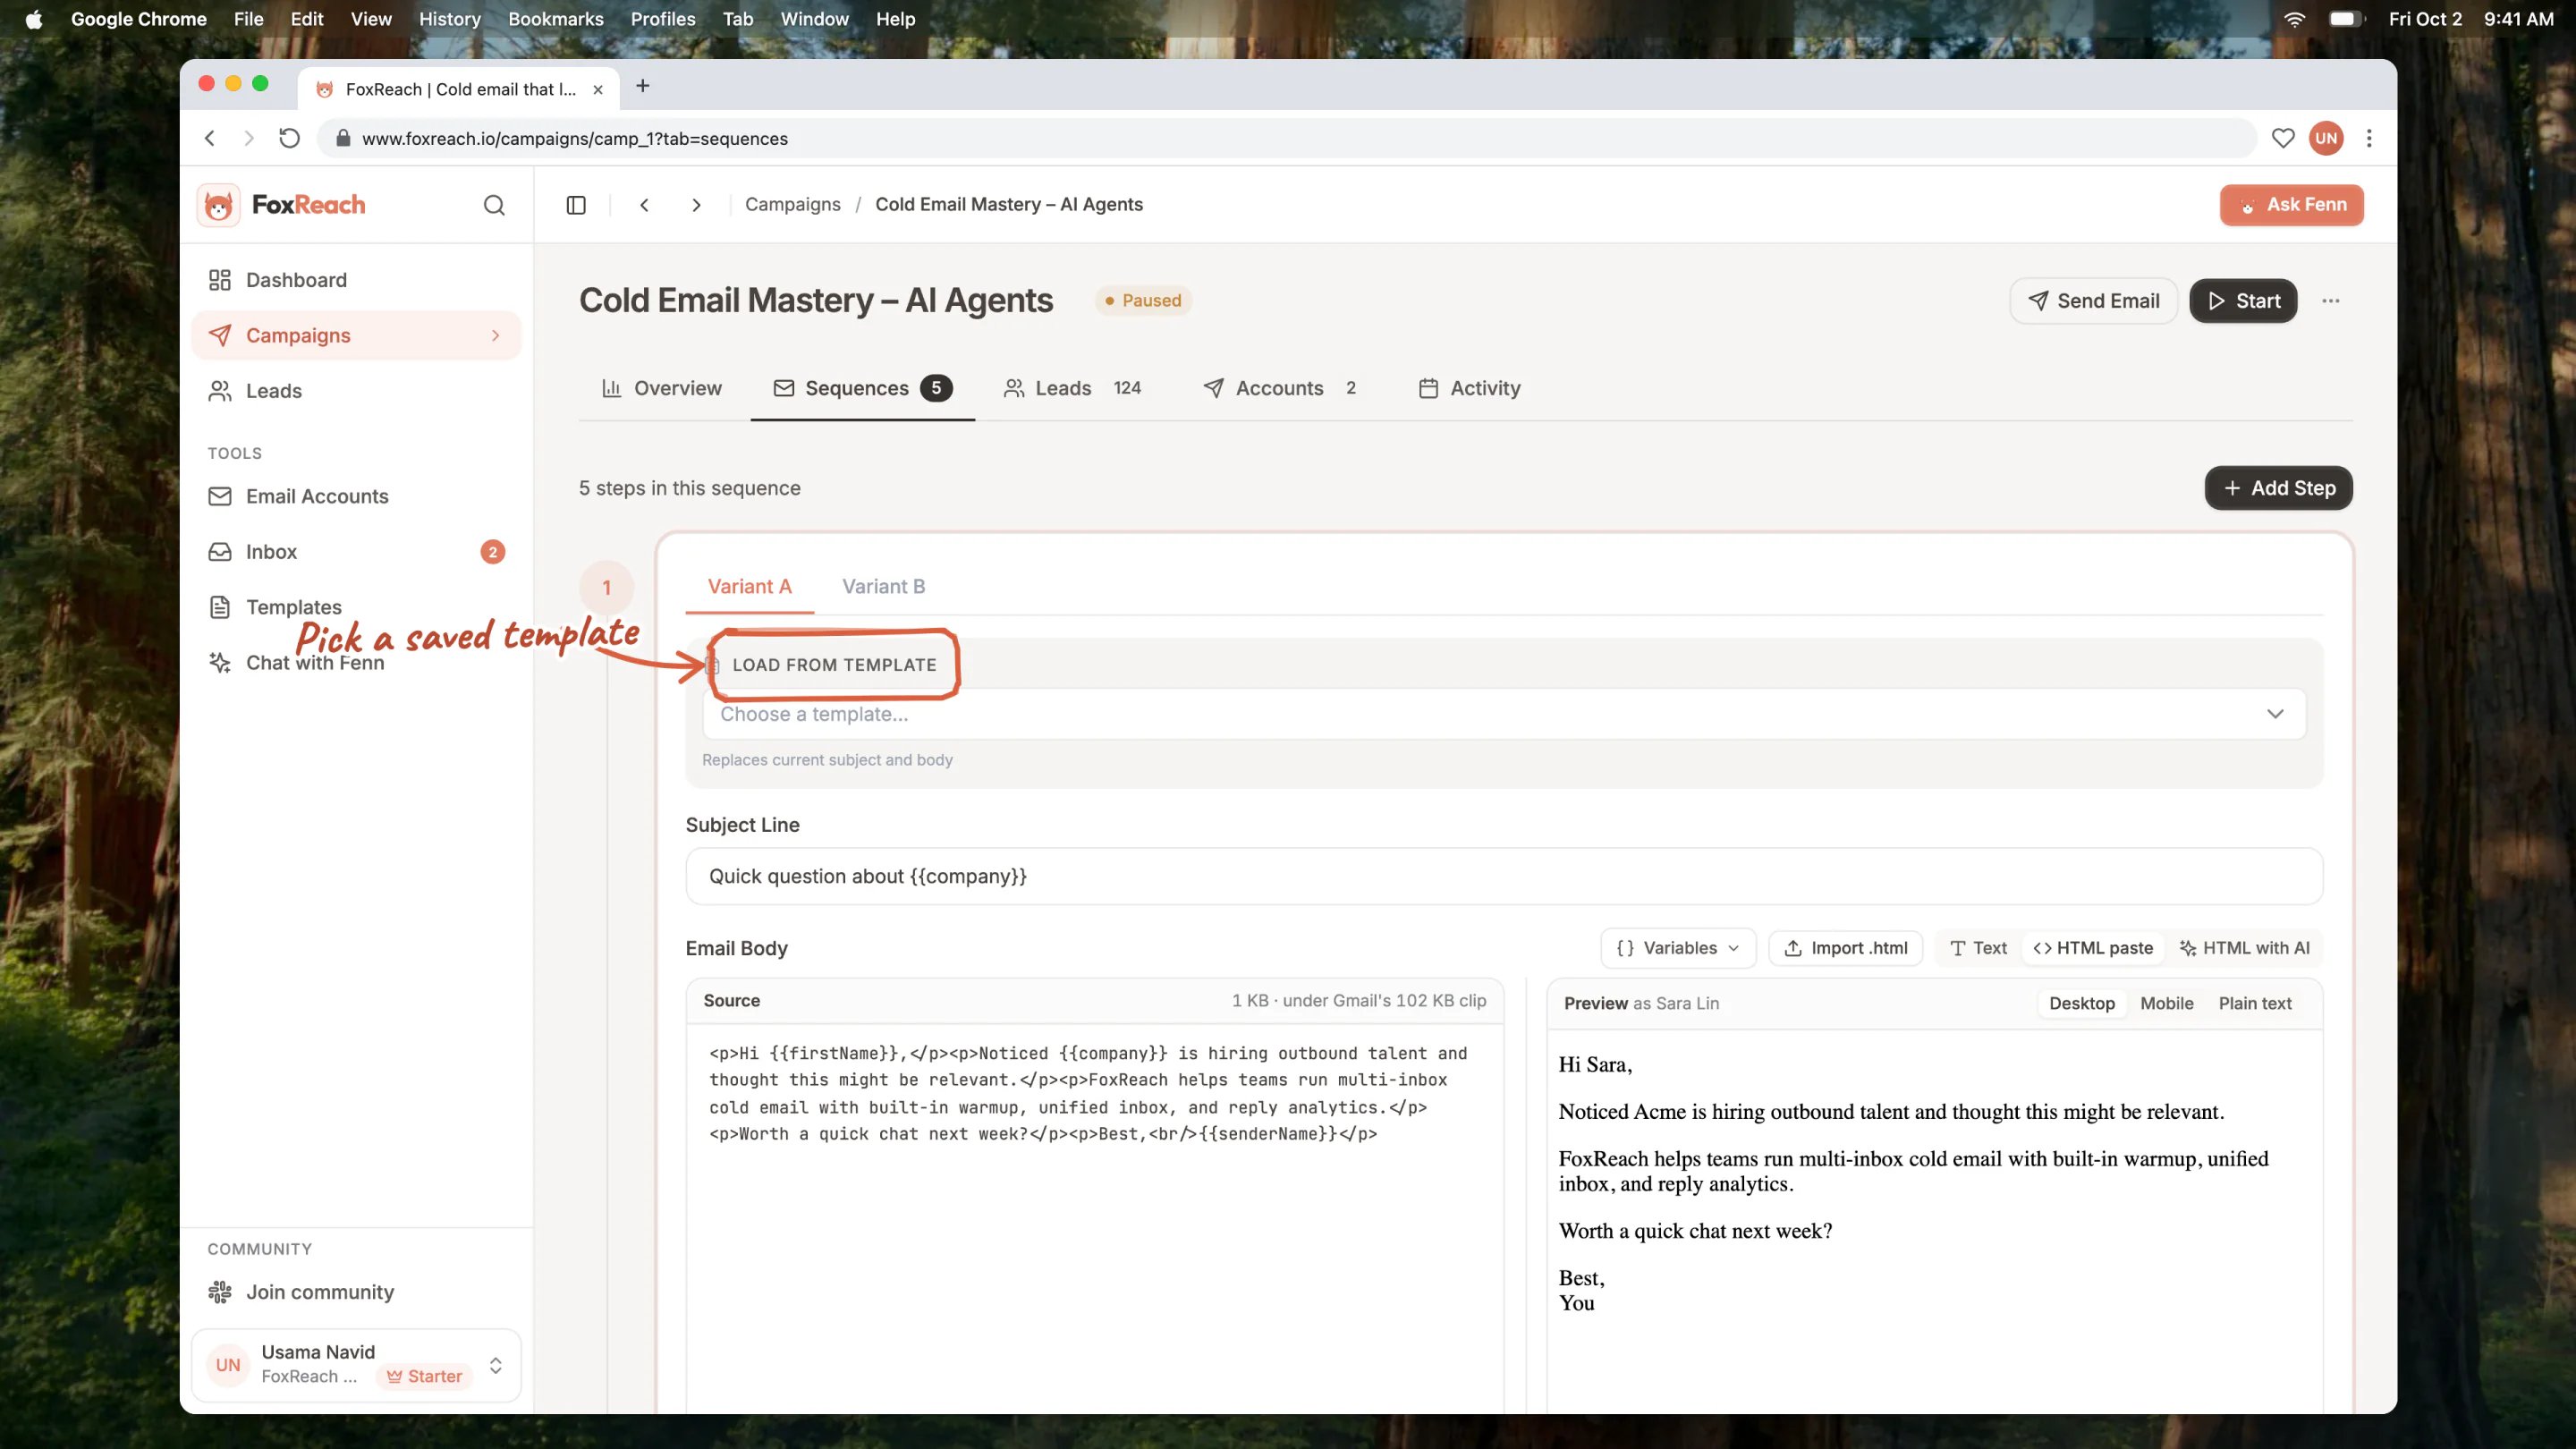Select HTML with AI editor mode
Screen dimensions: 2576x1449
2244,948
